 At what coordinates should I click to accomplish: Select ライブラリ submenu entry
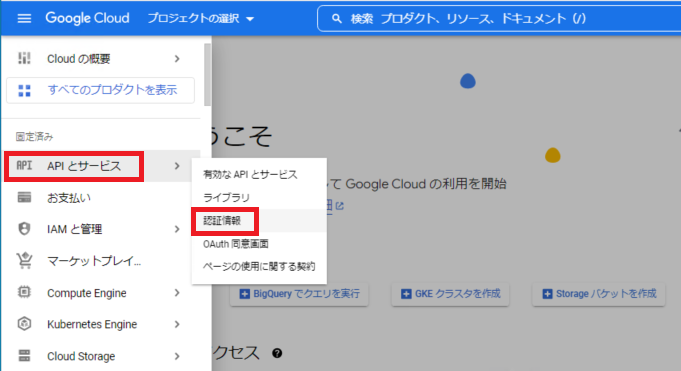click(259, 198)
